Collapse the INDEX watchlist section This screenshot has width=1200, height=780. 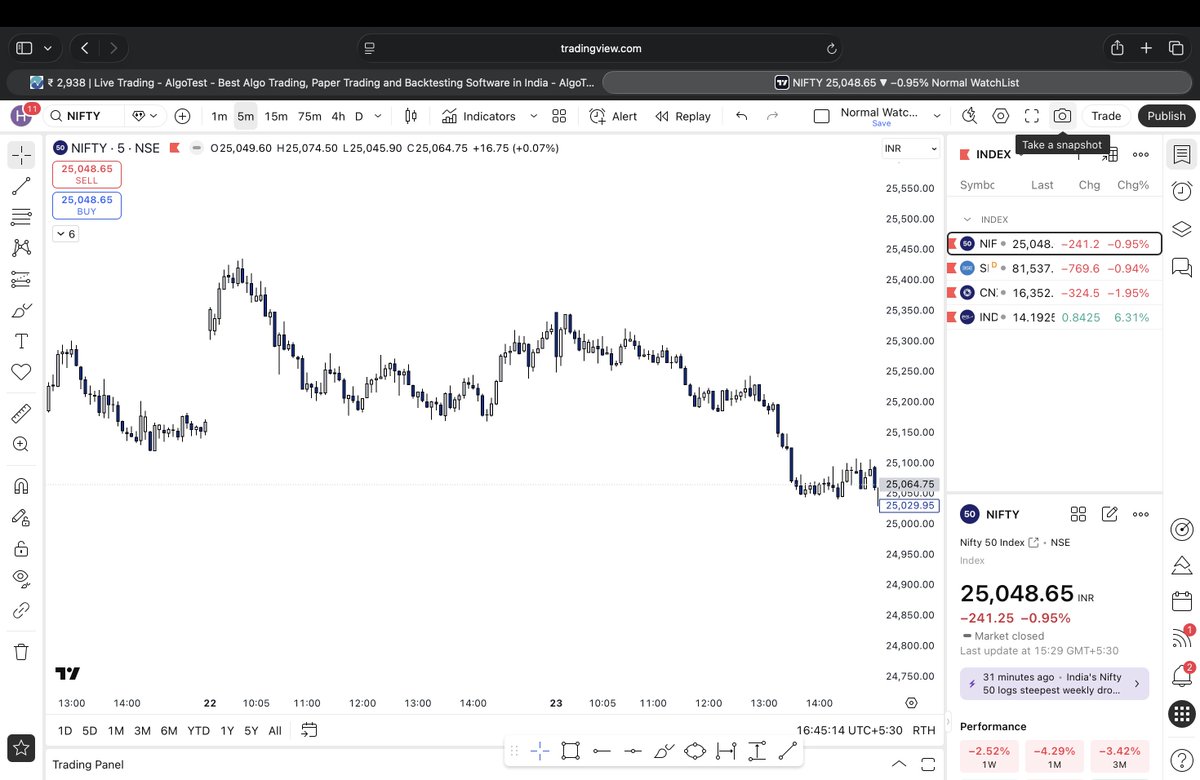pyautogui.click(x=967, y=219)
